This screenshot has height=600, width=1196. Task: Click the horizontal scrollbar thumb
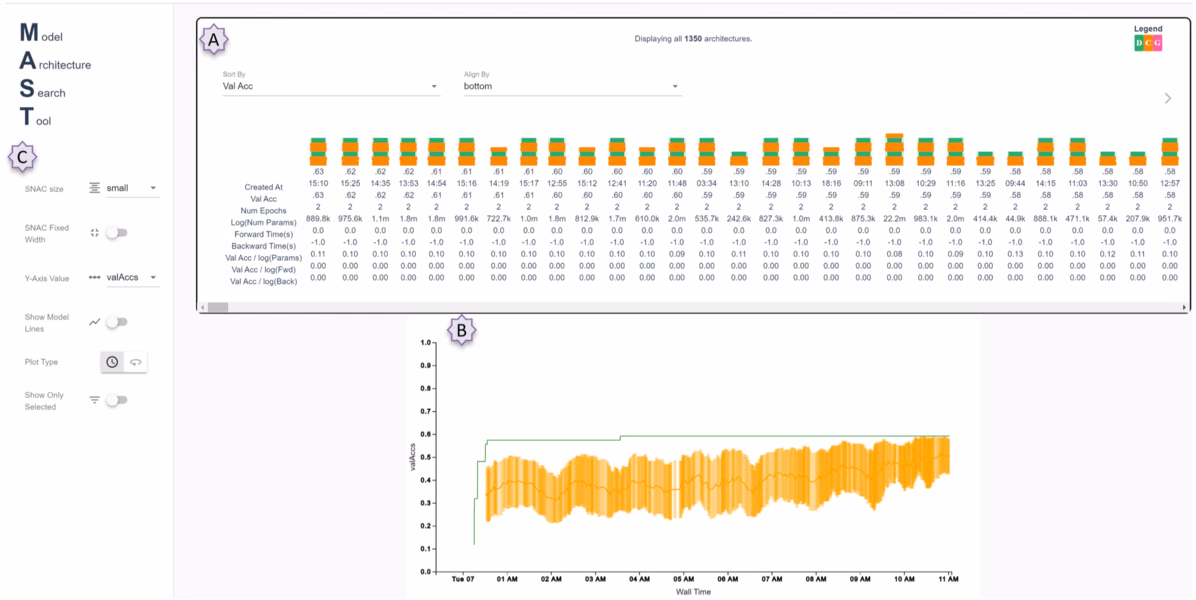(x=218, y=307)
